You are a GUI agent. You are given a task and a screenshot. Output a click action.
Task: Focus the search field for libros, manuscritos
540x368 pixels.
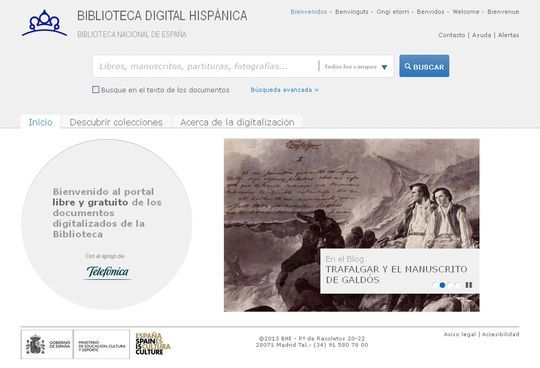tap(206, 66)
